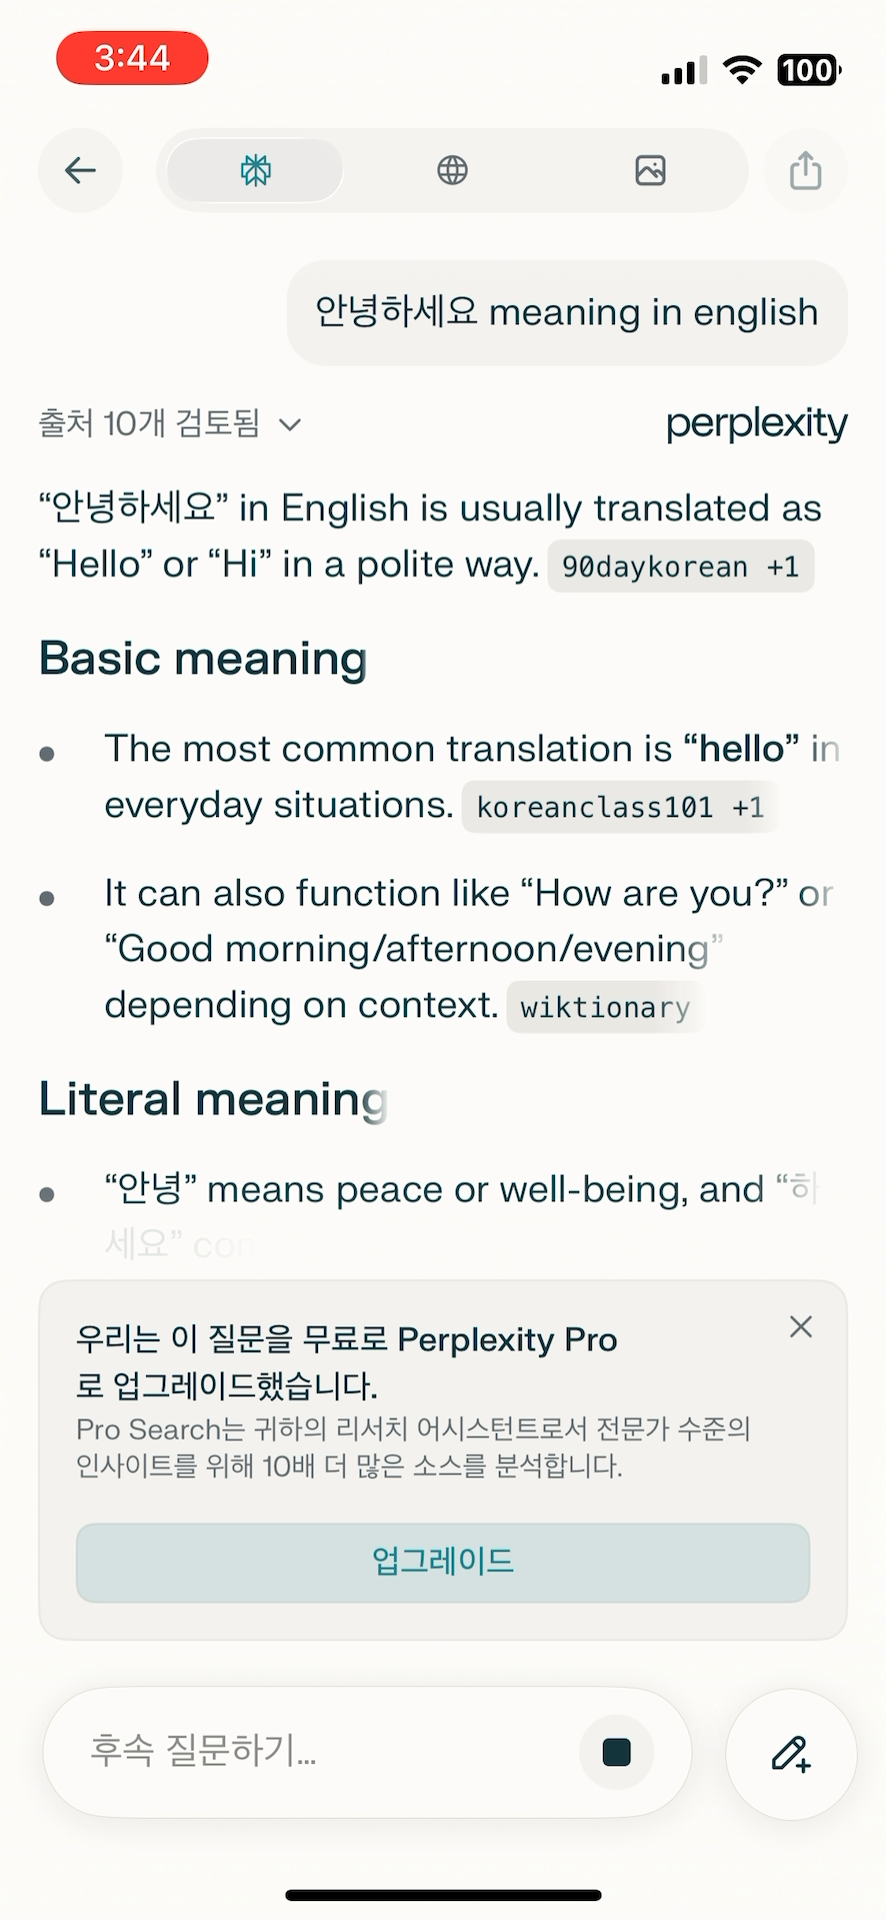The image size is (886, 1920).
Task: Open the 90daykorean citation chip
Action: [680, 567]
